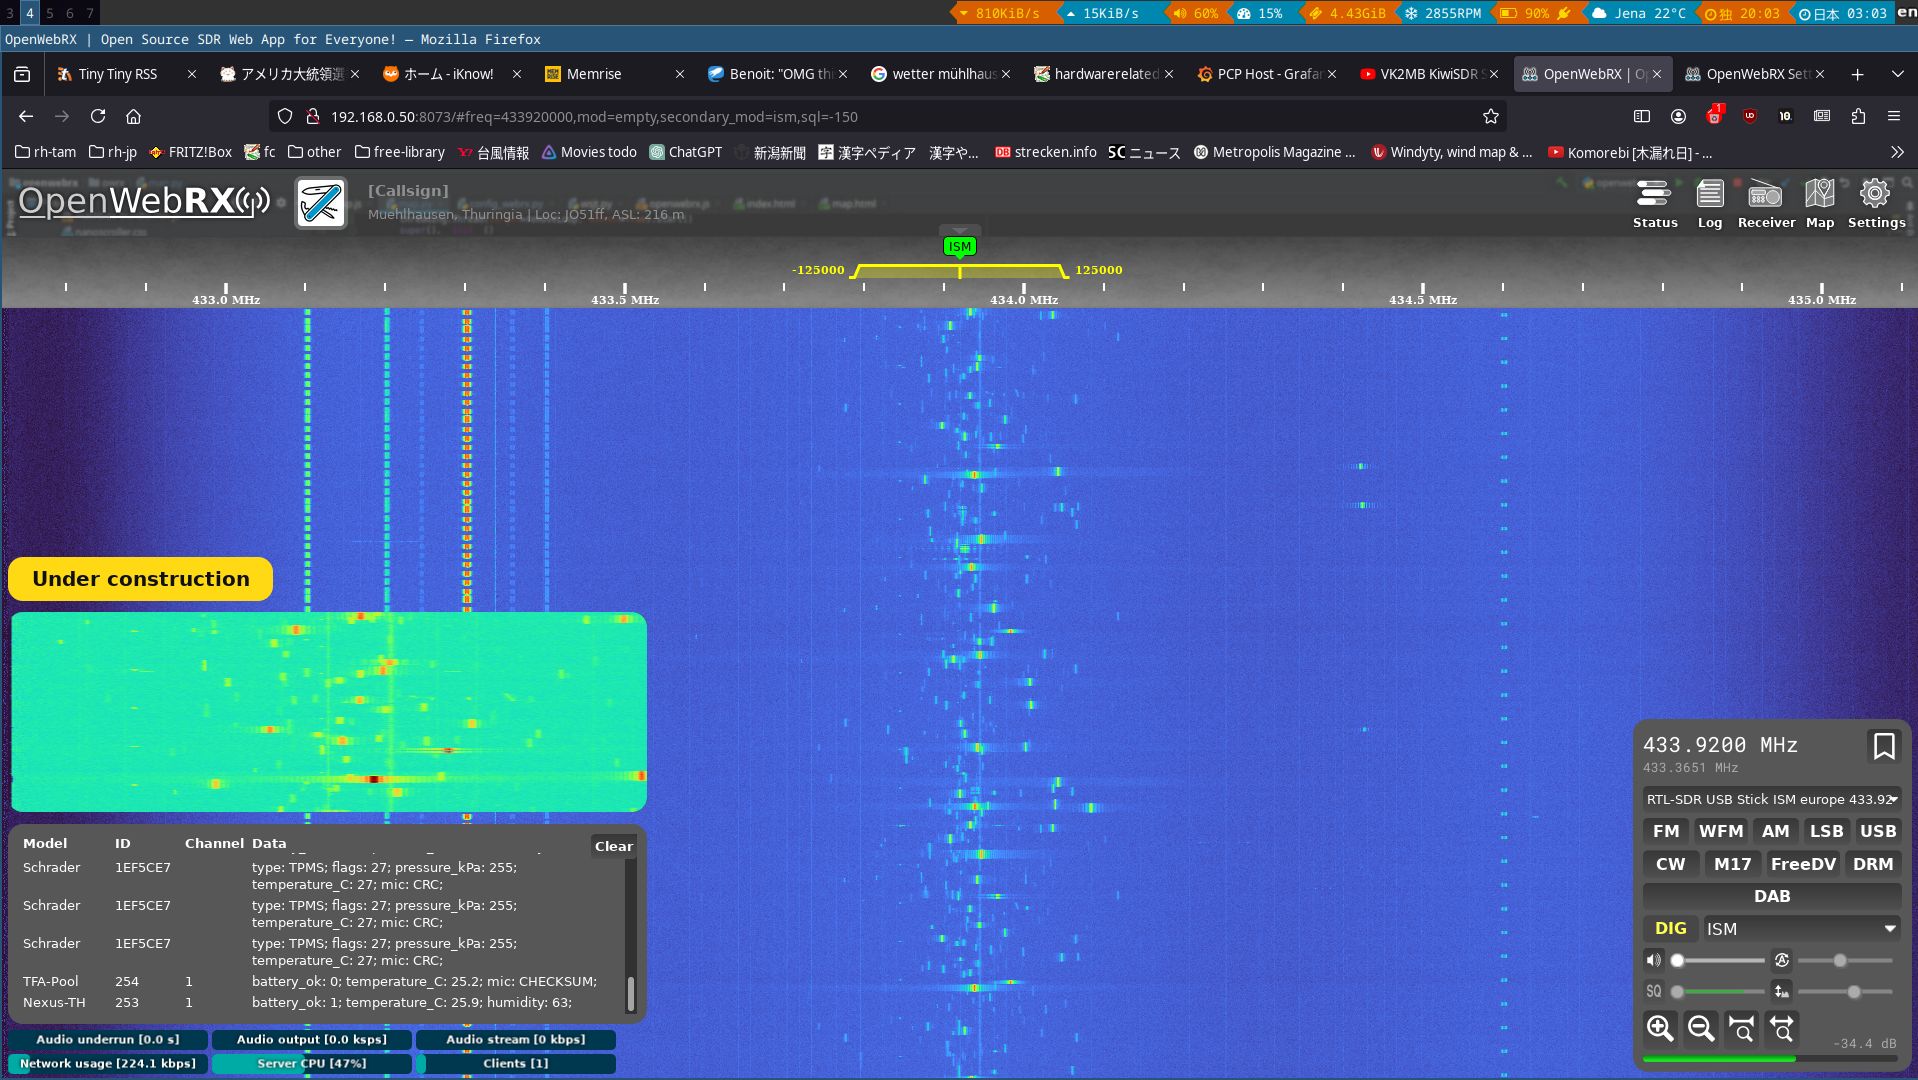
Task: Zoom in the waterfall with magnifier plus
Action: (1660, 1028)
